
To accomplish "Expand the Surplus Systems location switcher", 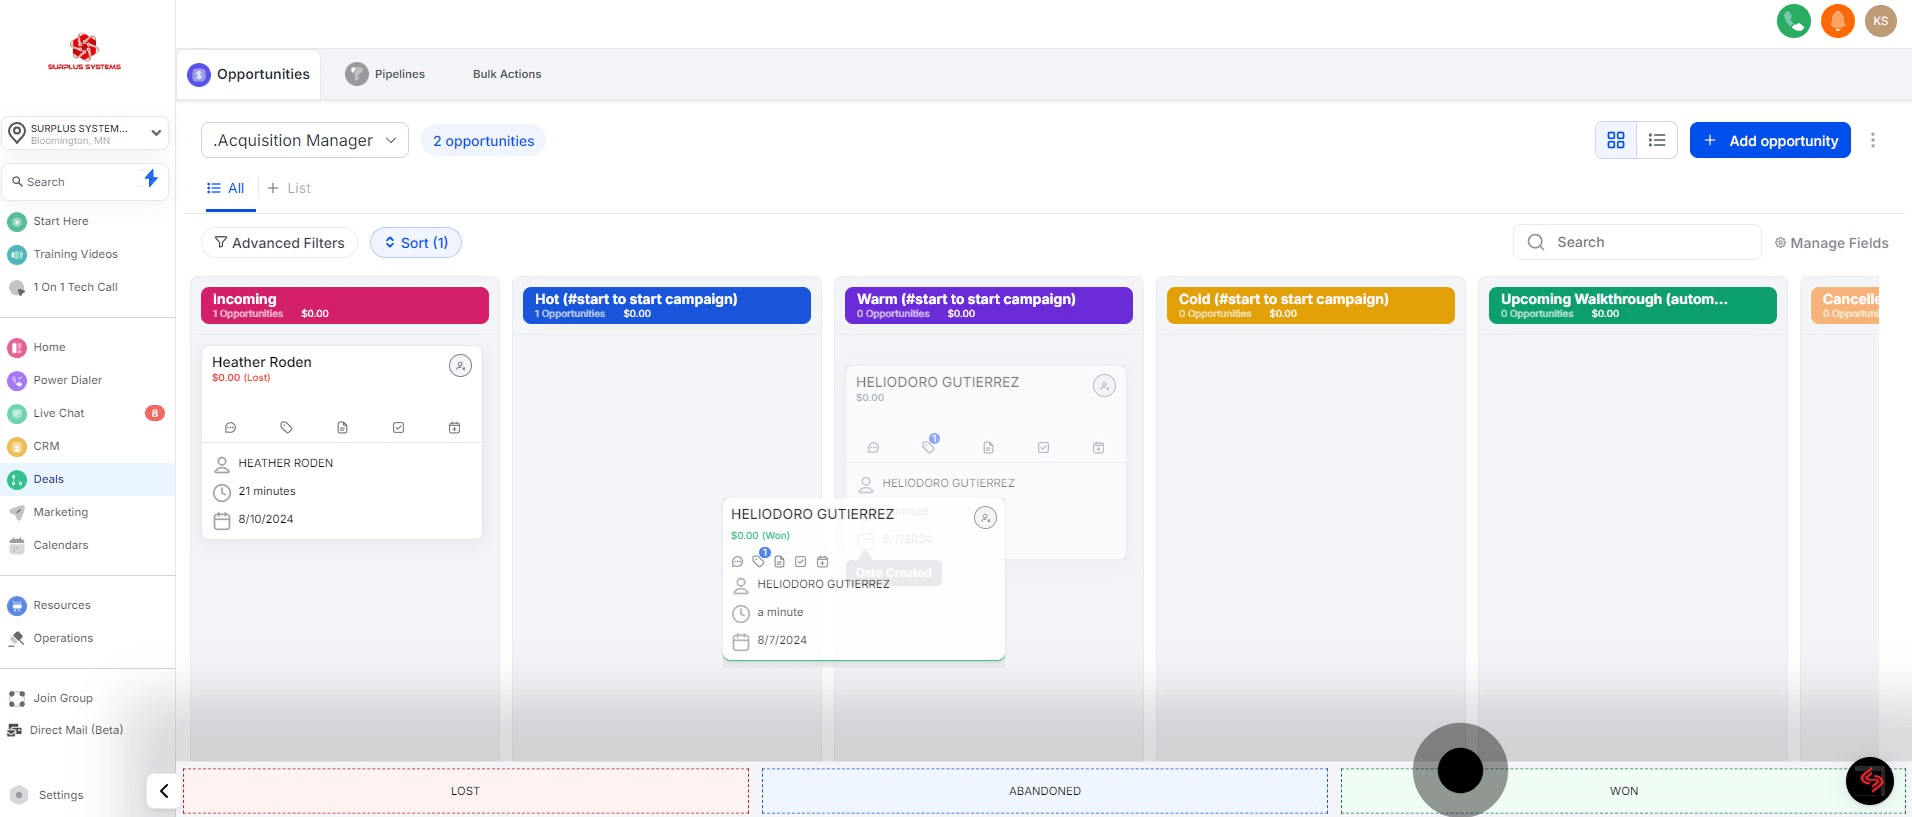I will tap(85, 133).
